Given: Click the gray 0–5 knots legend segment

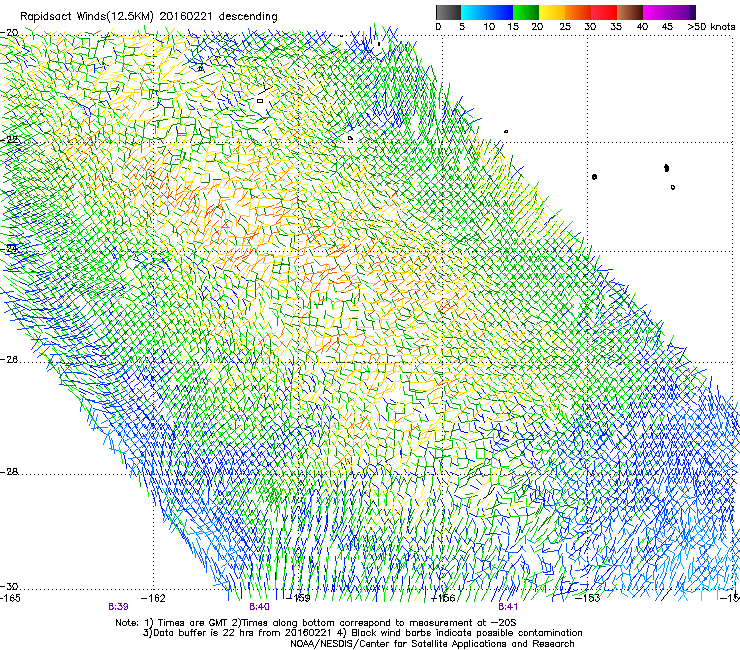Looking at the screenshot, I should point(448,12).
